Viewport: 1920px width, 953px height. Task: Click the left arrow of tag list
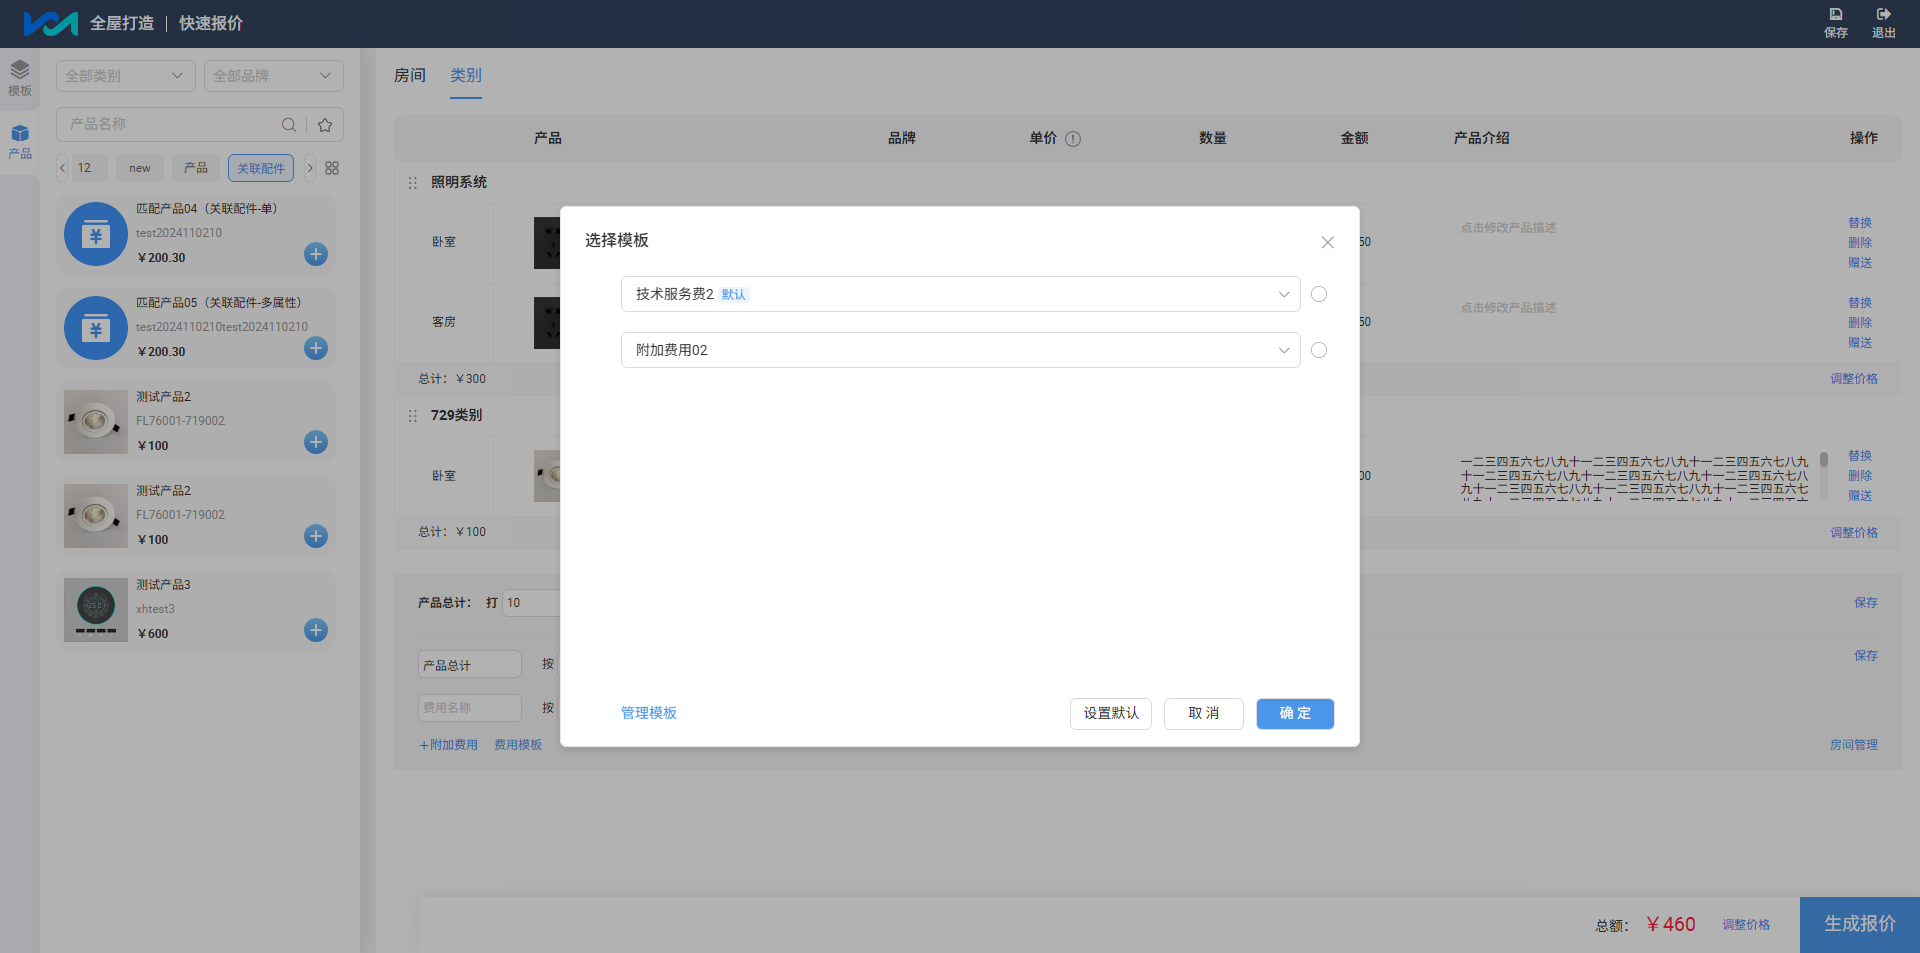[62, 168]
